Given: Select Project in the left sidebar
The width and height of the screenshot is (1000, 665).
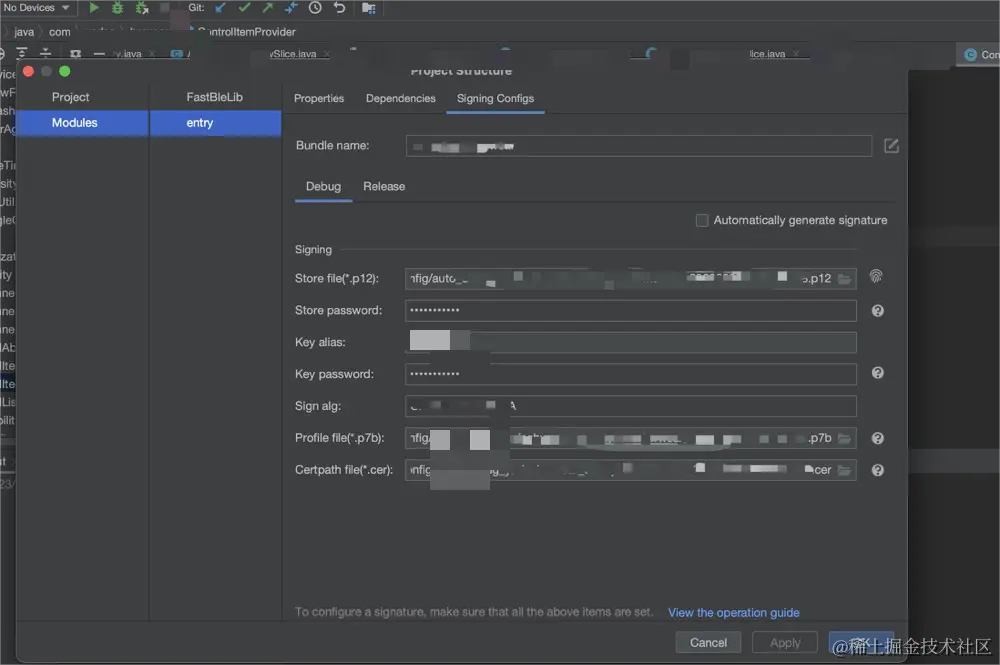Looking at the screenshot, I should click(71, 97).
